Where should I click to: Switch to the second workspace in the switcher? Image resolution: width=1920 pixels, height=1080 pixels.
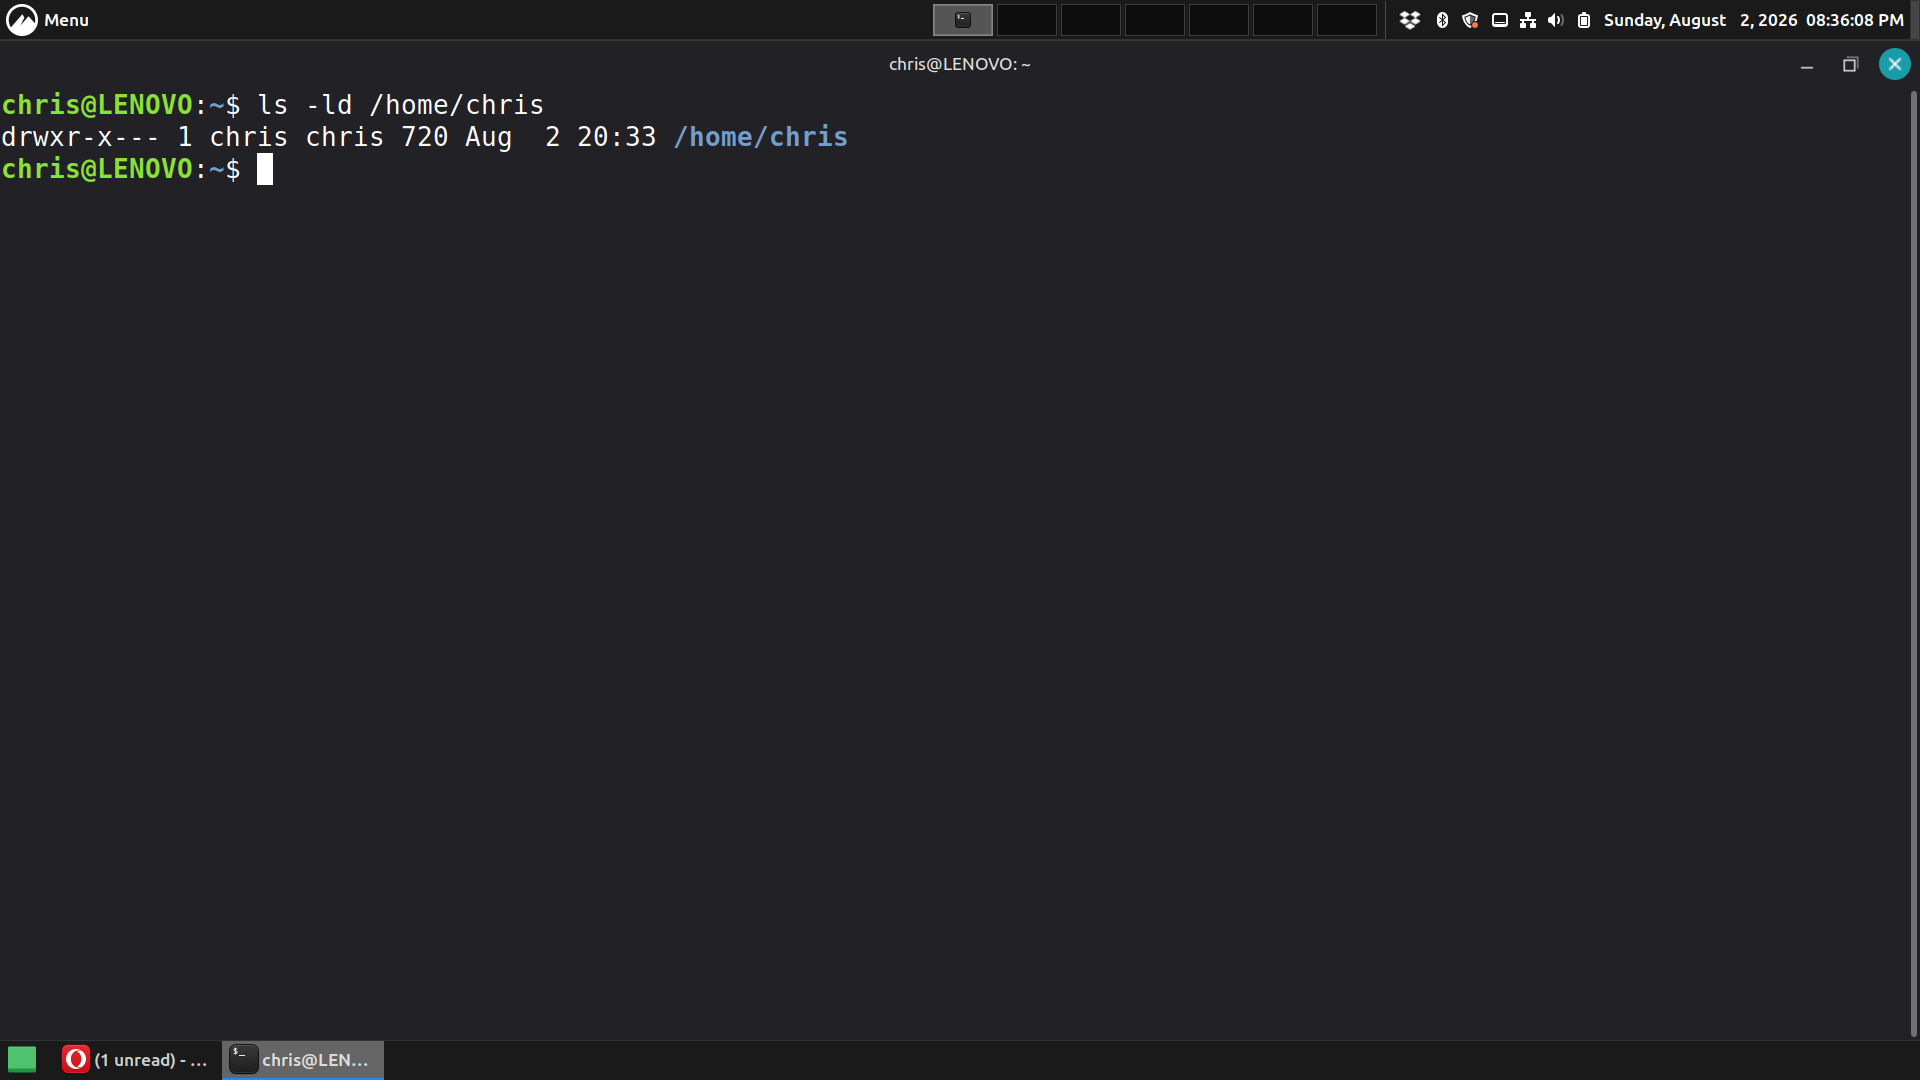(1027, 20)
